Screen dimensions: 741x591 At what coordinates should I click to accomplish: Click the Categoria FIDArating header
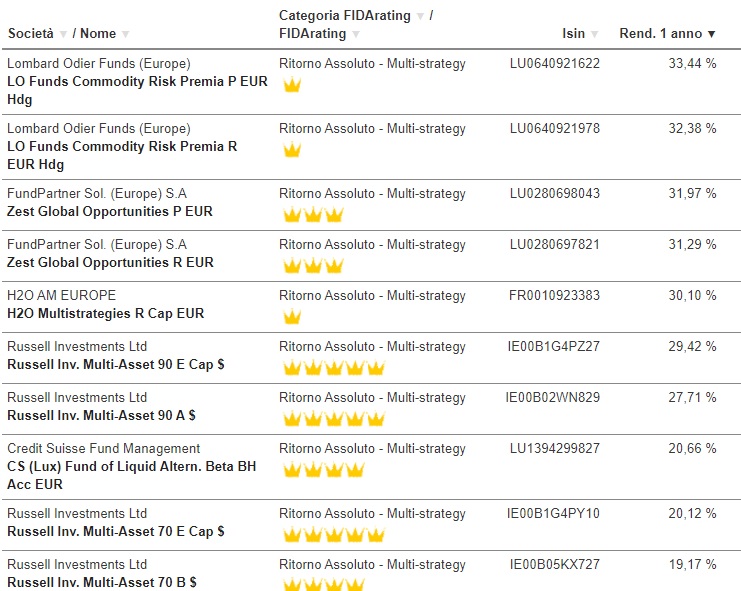(x=345, y=16)
